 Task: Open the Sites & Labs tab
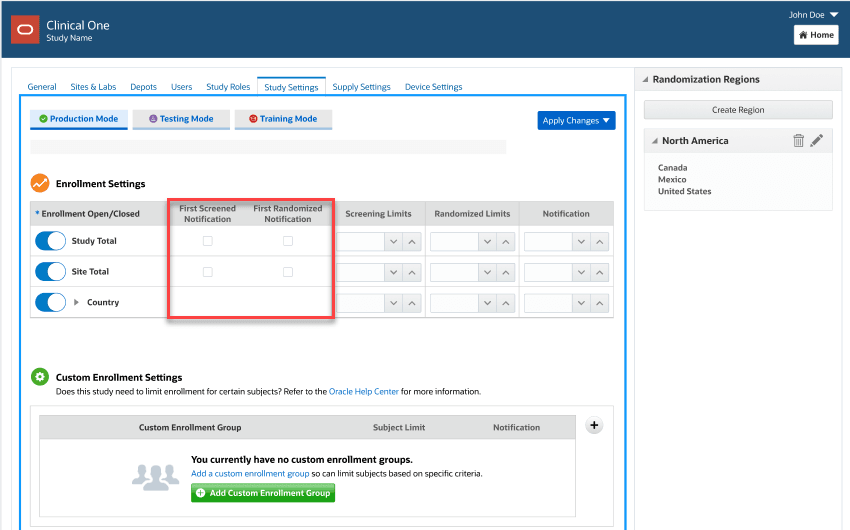93,87
